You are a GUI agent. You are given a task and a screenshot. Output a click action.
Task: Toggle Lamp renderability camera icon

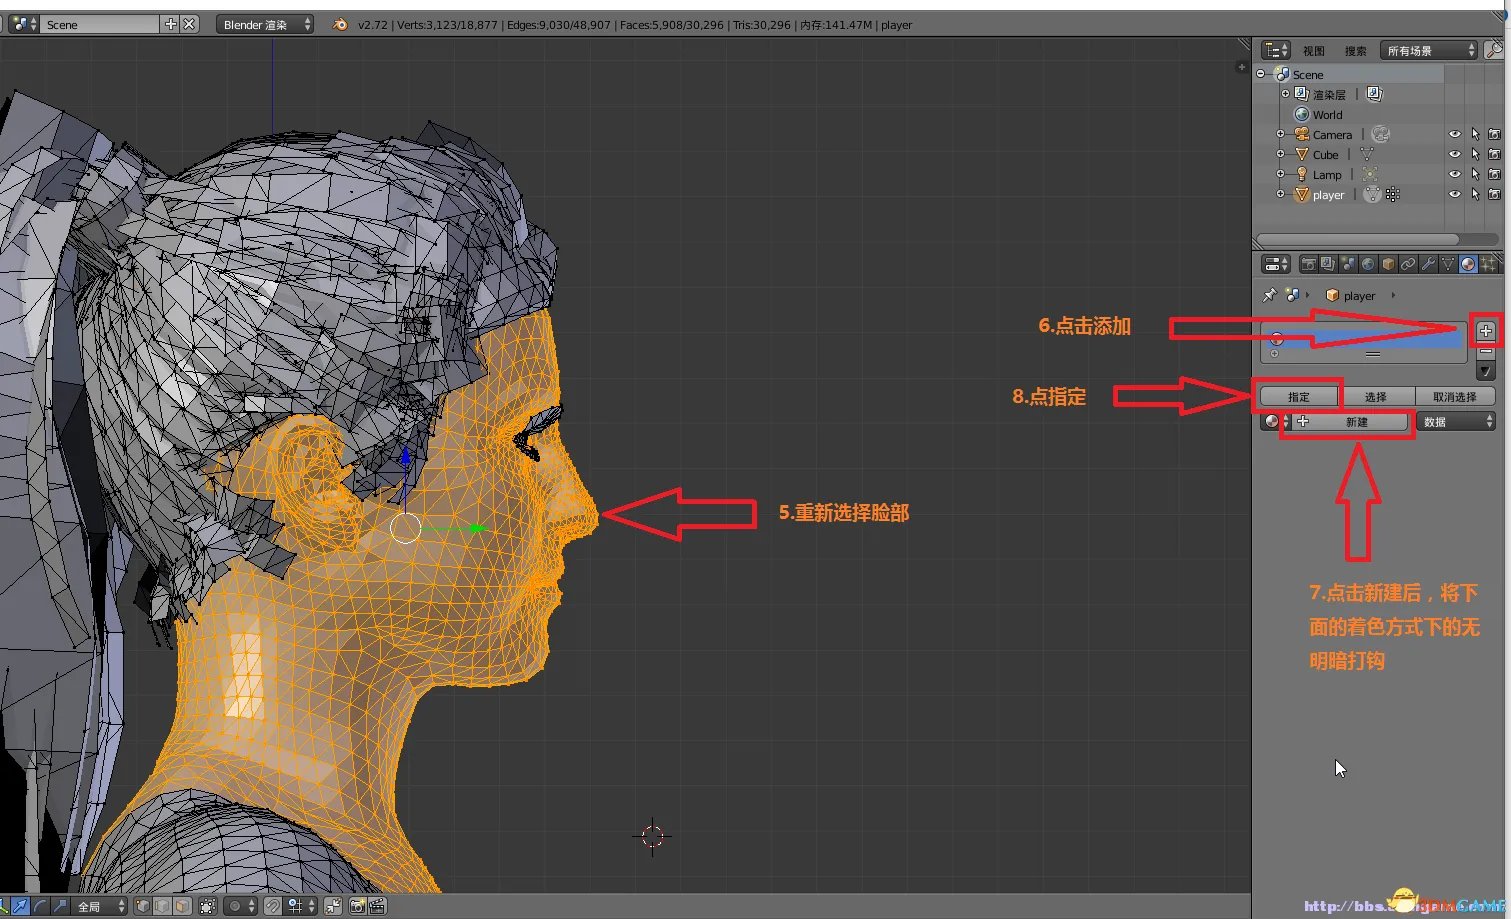coord(1494,175)
